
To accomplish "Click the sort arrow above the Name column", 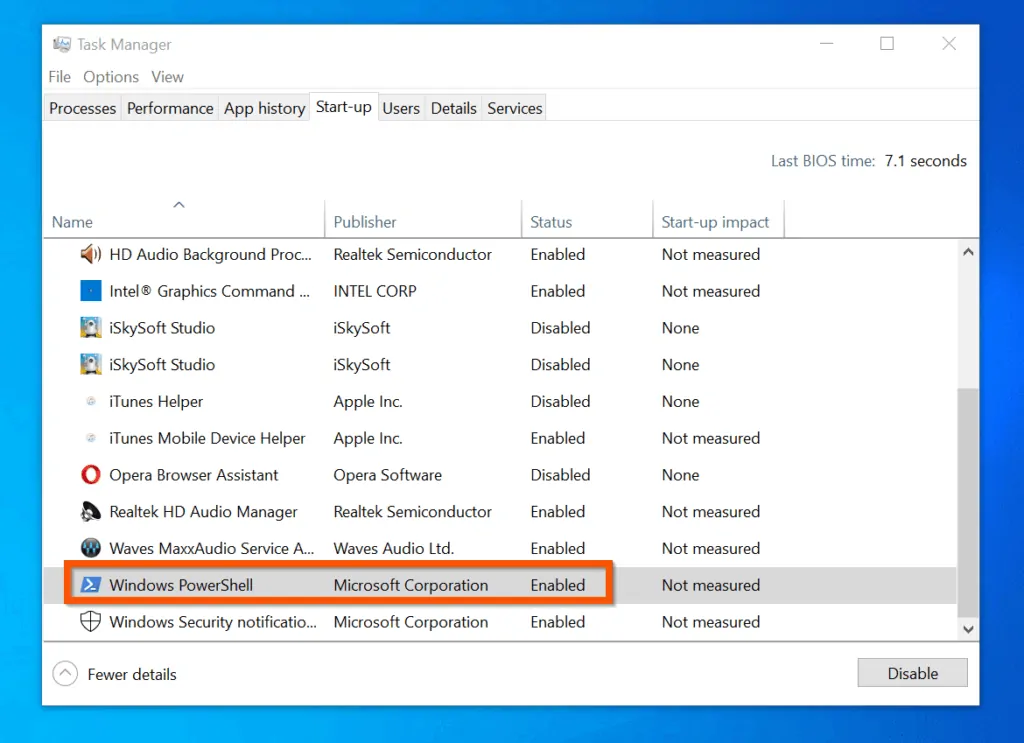I will (x=179, y=204).
